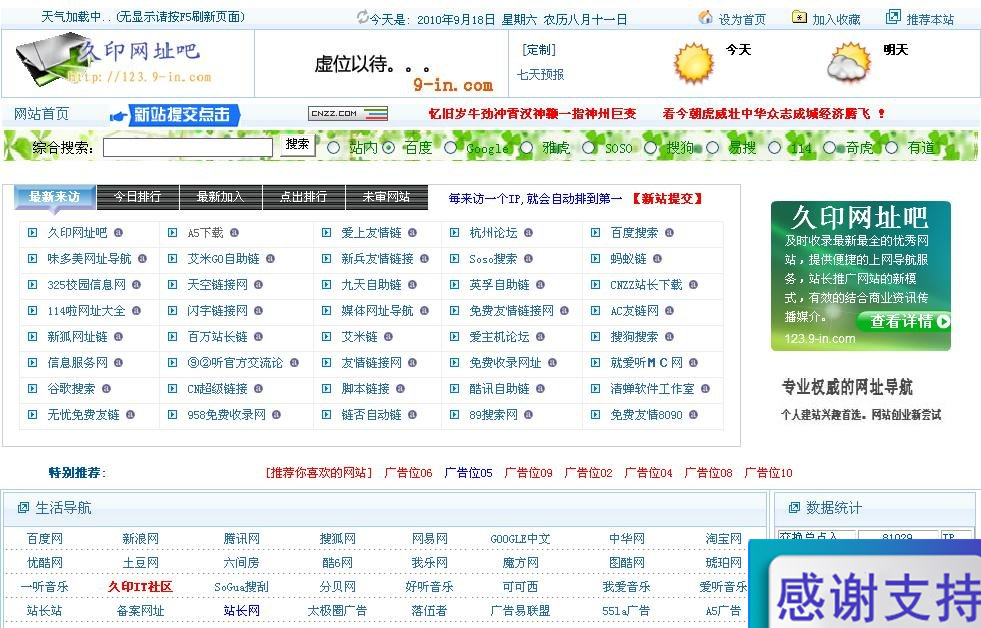The width and height of the screenshot is (981, 628).
Task: Click the arrow icon beside 无忧免费友链
Action: pos(33,414)
